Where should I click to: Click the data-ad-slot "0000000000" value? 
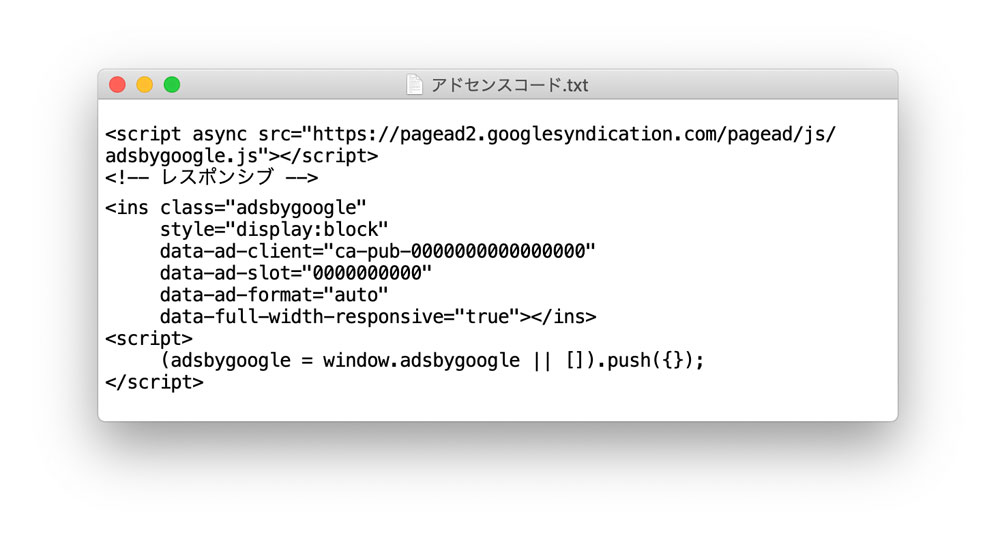pyautogui.click(x=367, y=273)
